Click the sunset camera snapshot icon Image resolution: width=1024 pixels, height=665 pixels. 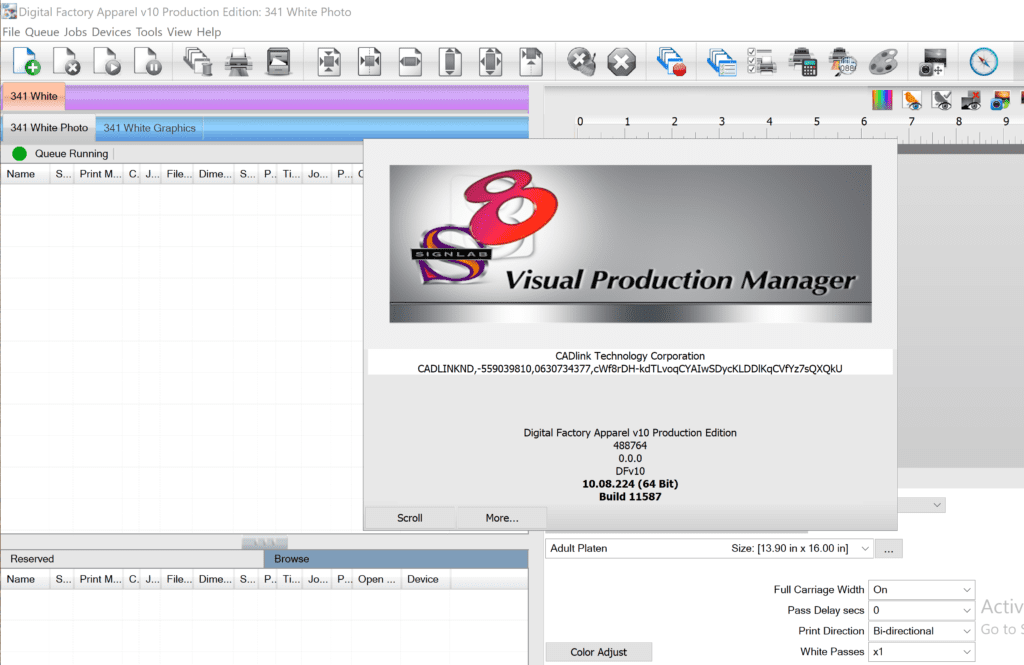(x=1000, y=100)
